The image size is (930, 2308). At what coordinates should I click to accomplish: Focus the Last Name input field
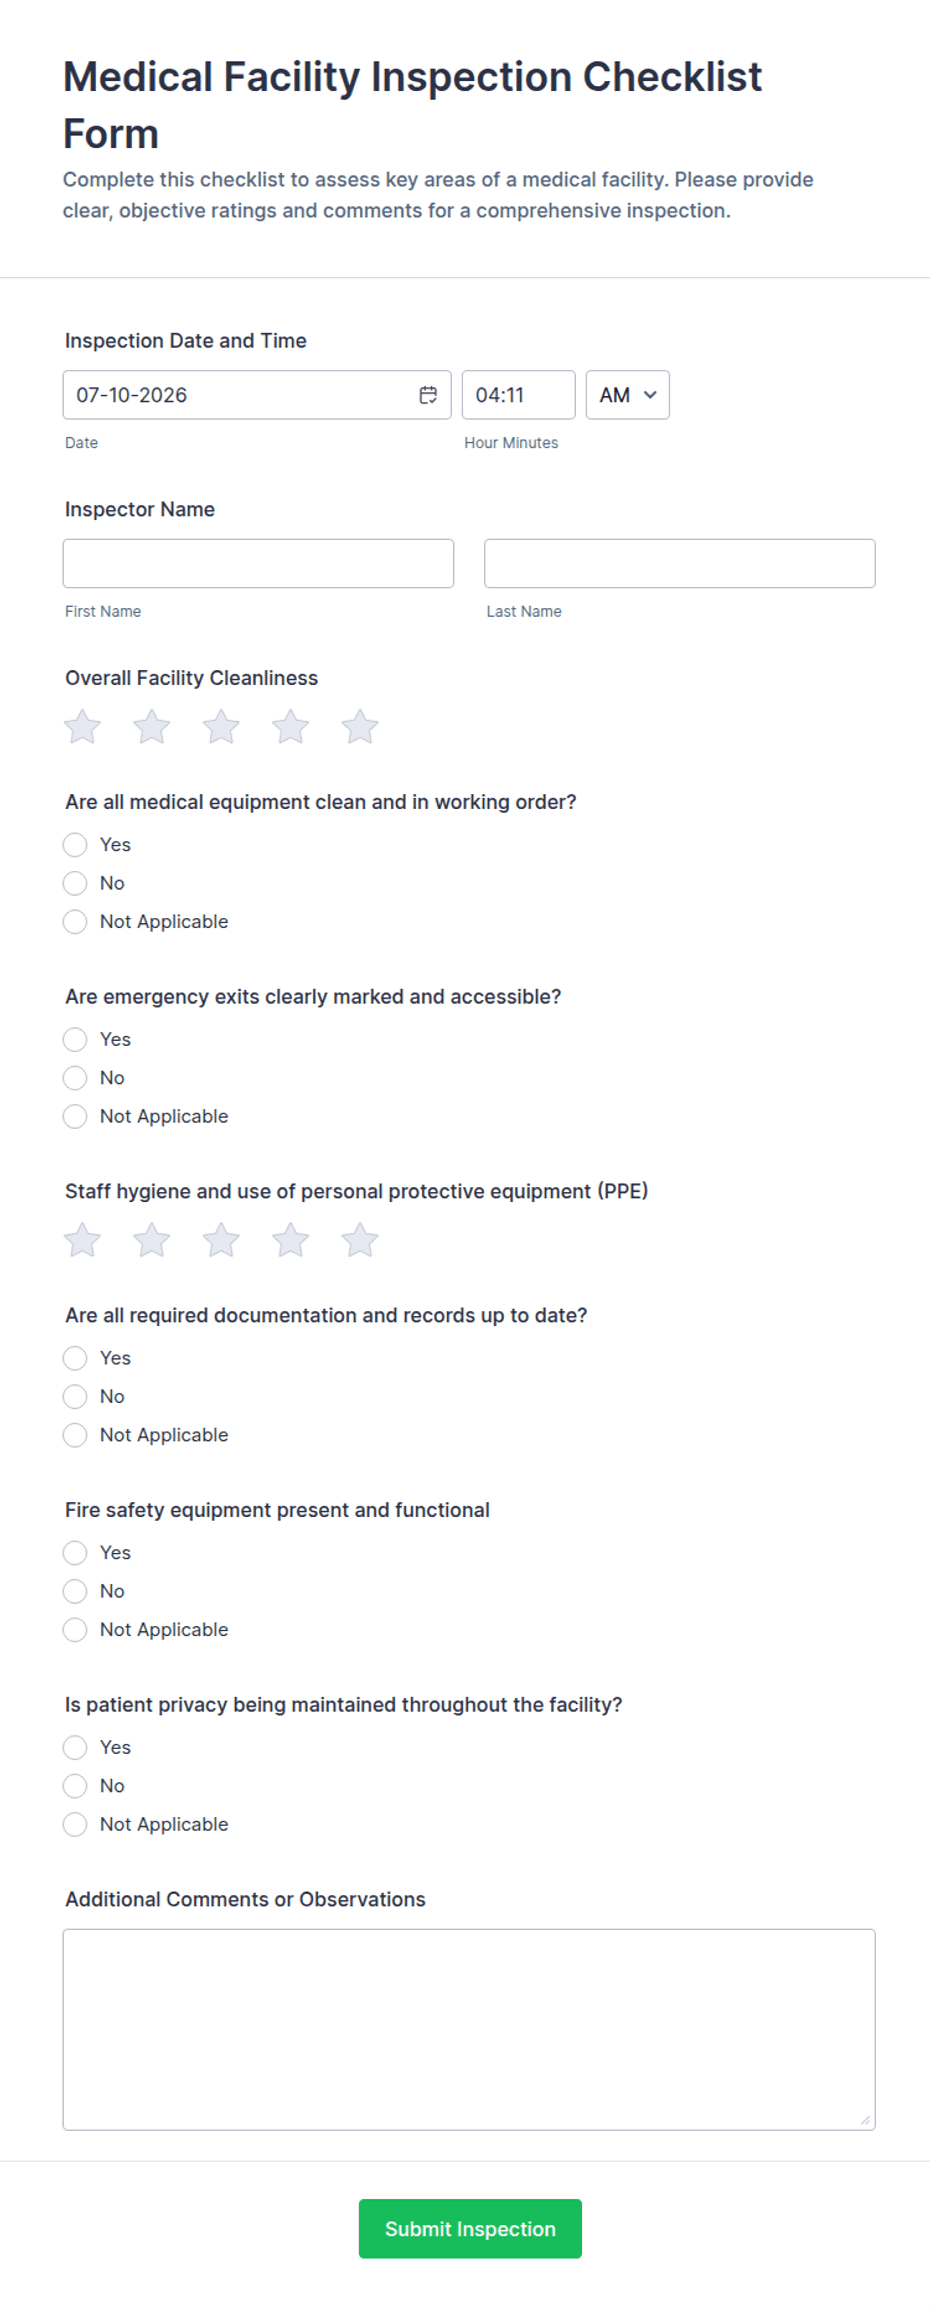[x=680, y=564]
